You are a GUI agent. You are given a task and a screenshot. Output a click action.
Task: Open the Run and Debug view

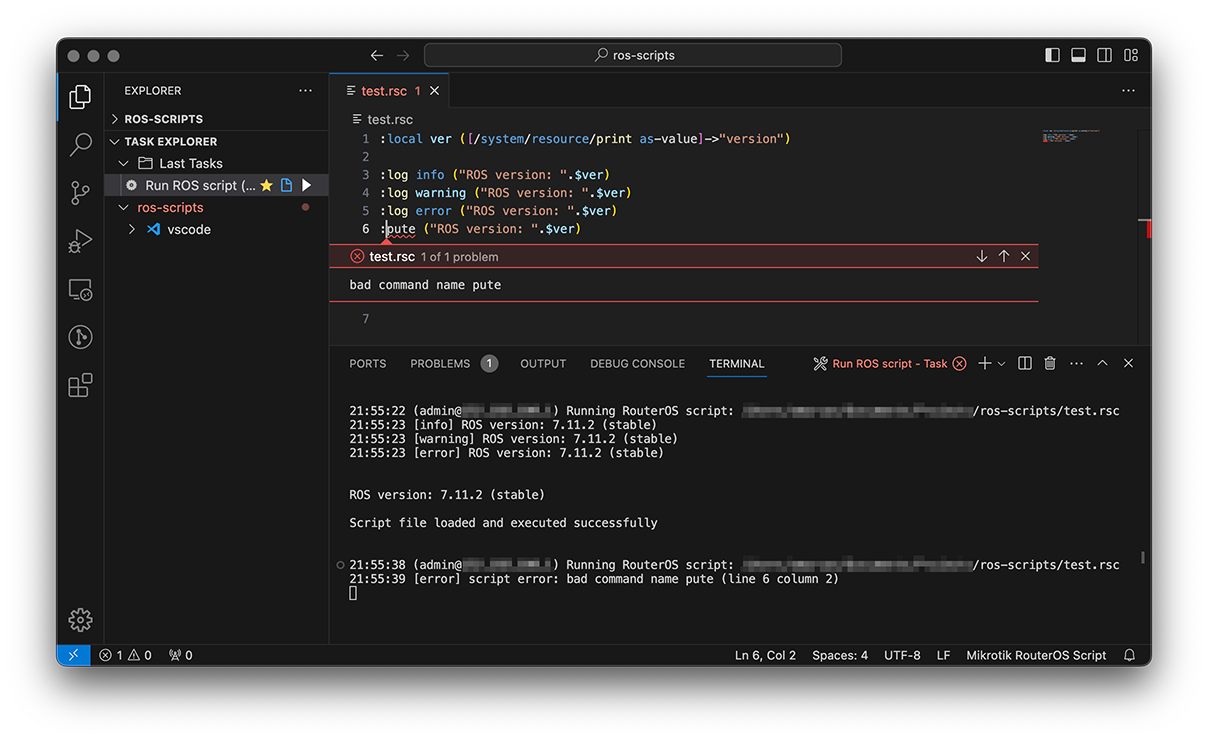(x=80, y=241)
